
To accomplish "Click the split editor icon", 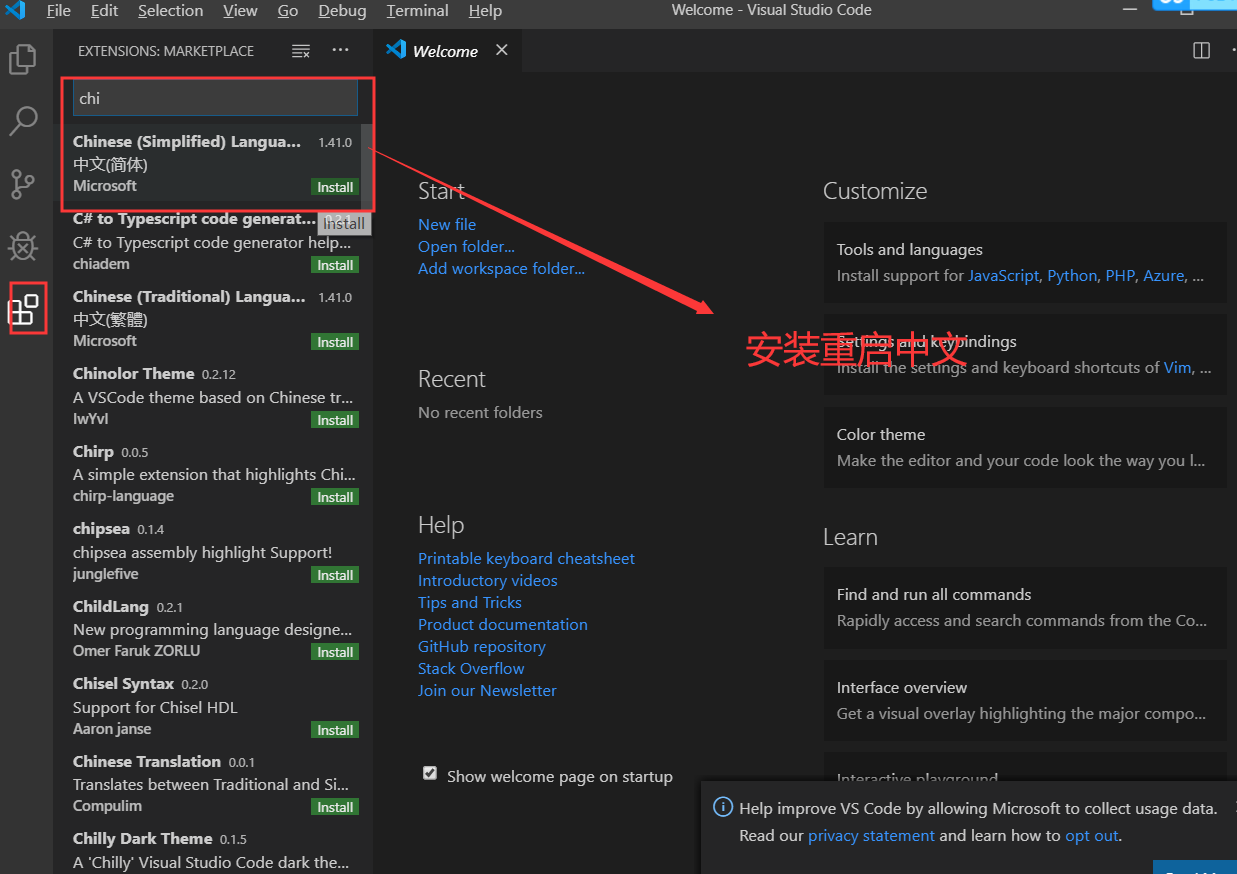I will pos(1202,50).
